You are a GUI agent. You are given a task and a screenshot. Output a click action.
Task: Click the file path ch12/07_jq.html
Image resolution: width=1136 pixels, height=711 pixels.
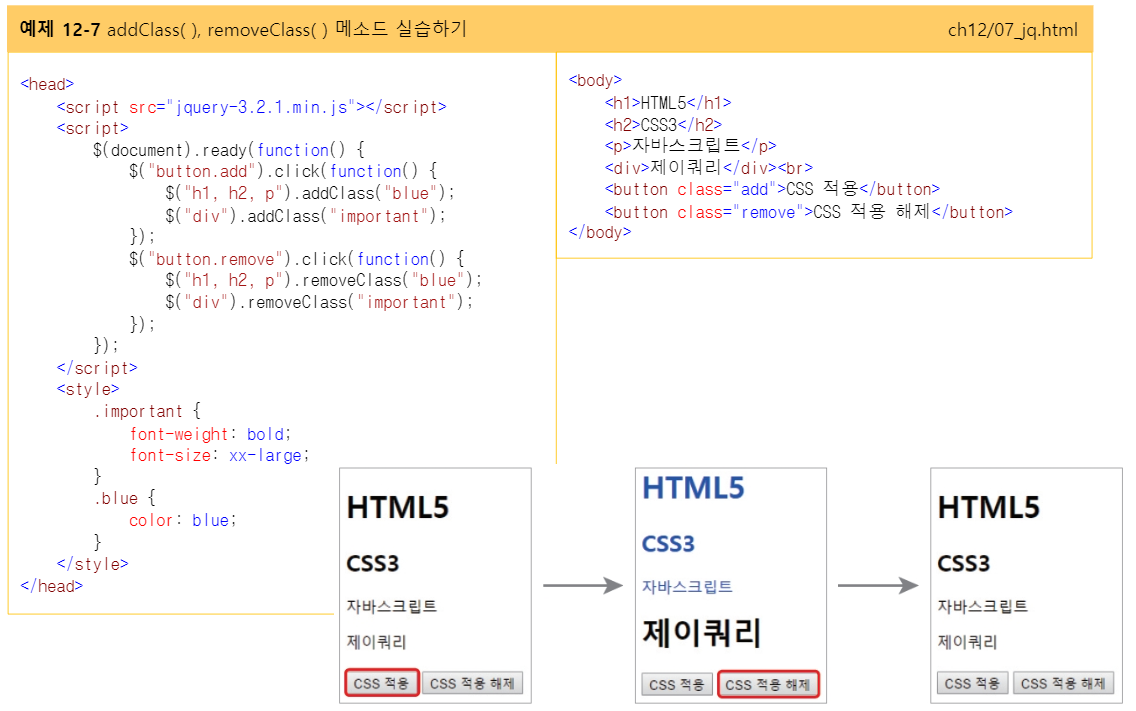[x=1012, y=30]
